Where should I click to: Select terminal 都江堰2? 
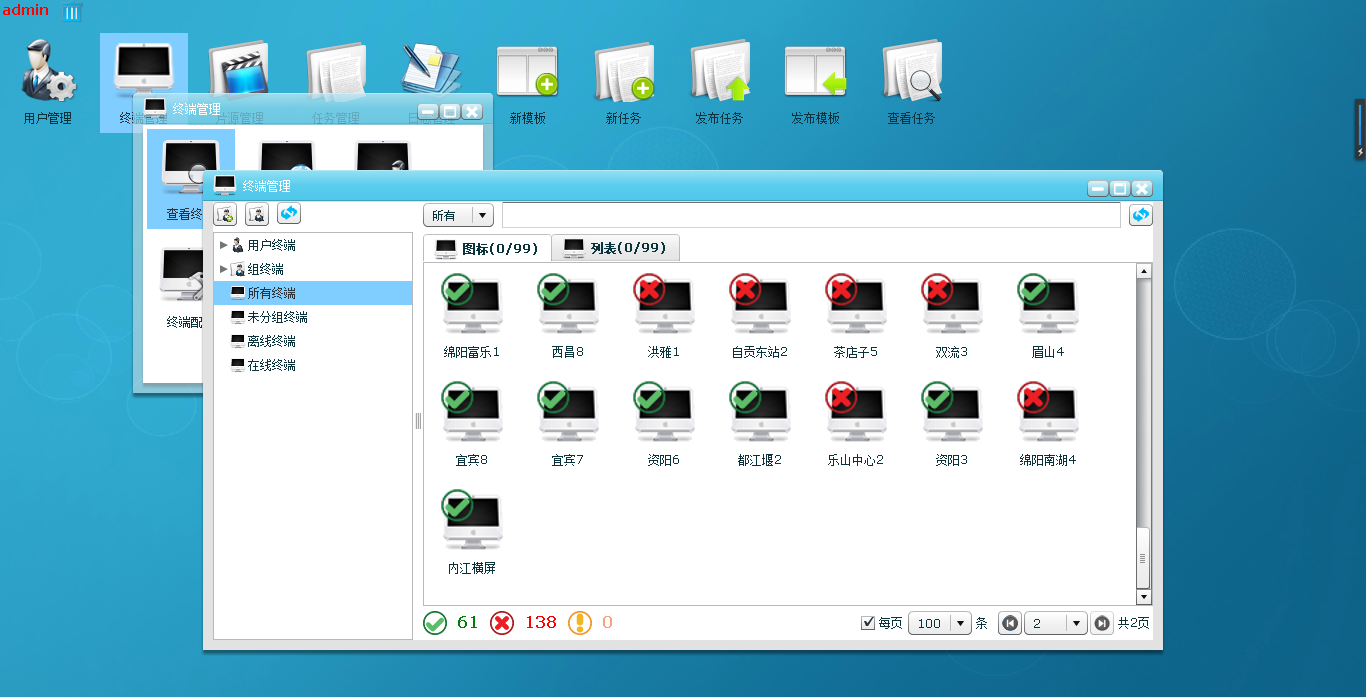tap(760, 424)
